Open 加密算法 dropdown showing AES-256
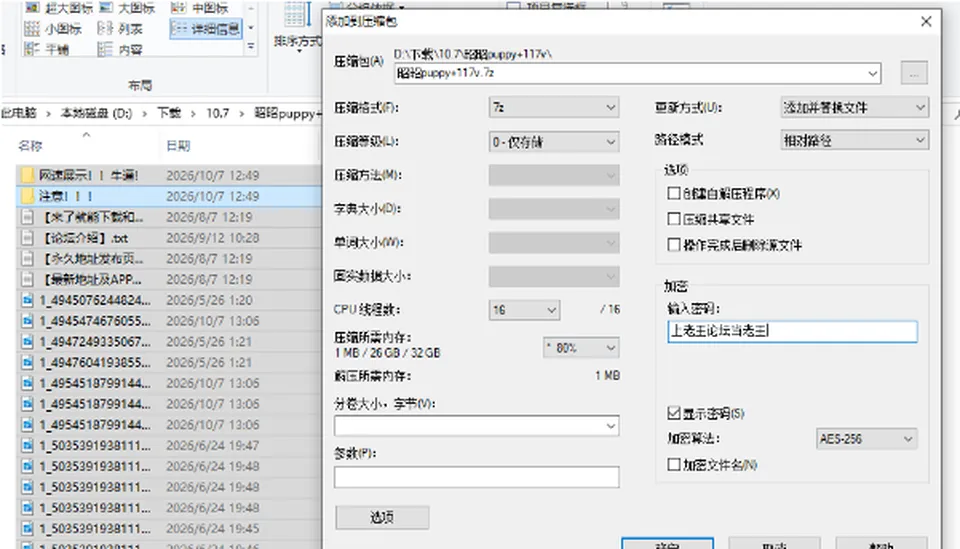 (866, 438)
